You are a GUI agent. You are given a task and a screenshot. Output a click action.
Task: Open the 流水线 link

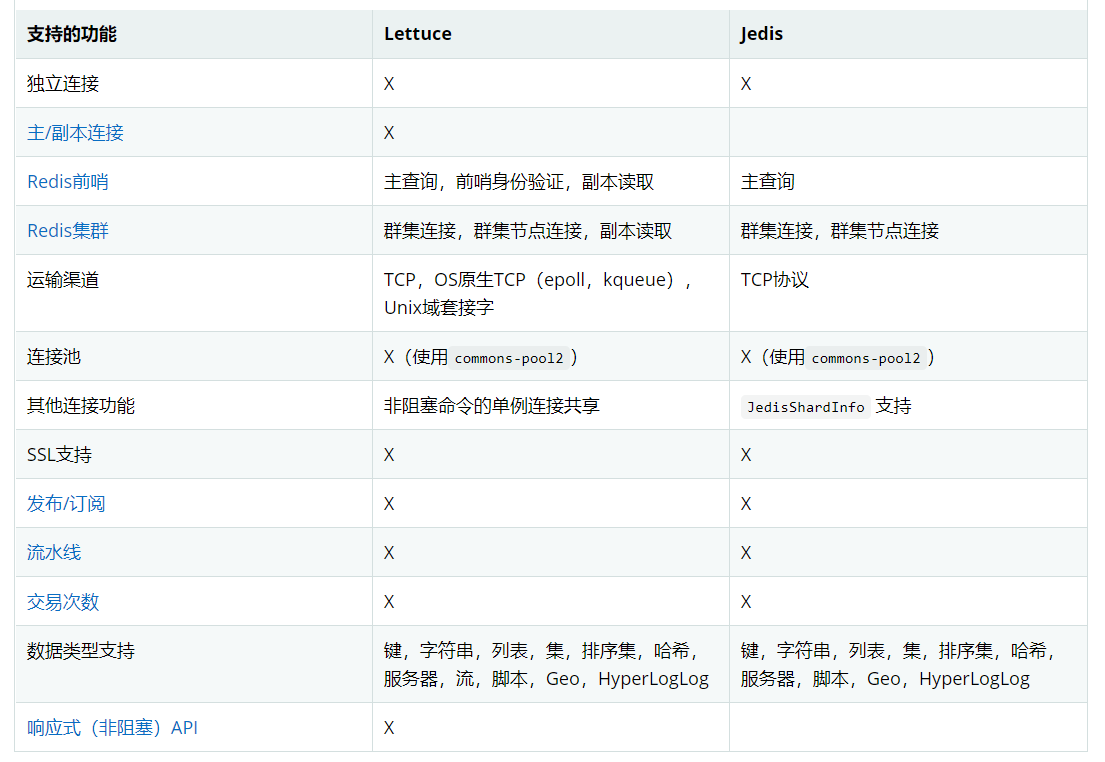(x=54, y=553)
